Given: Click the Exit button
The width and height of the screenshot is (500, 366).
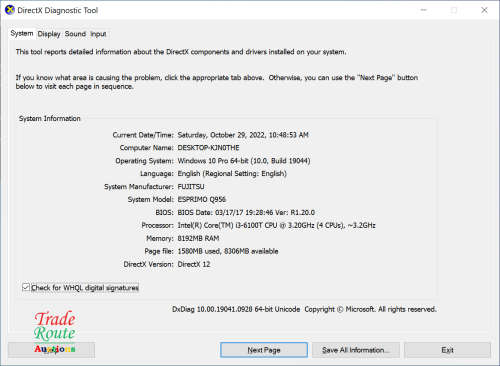Looking at the screenshot, I should [447, 350].
